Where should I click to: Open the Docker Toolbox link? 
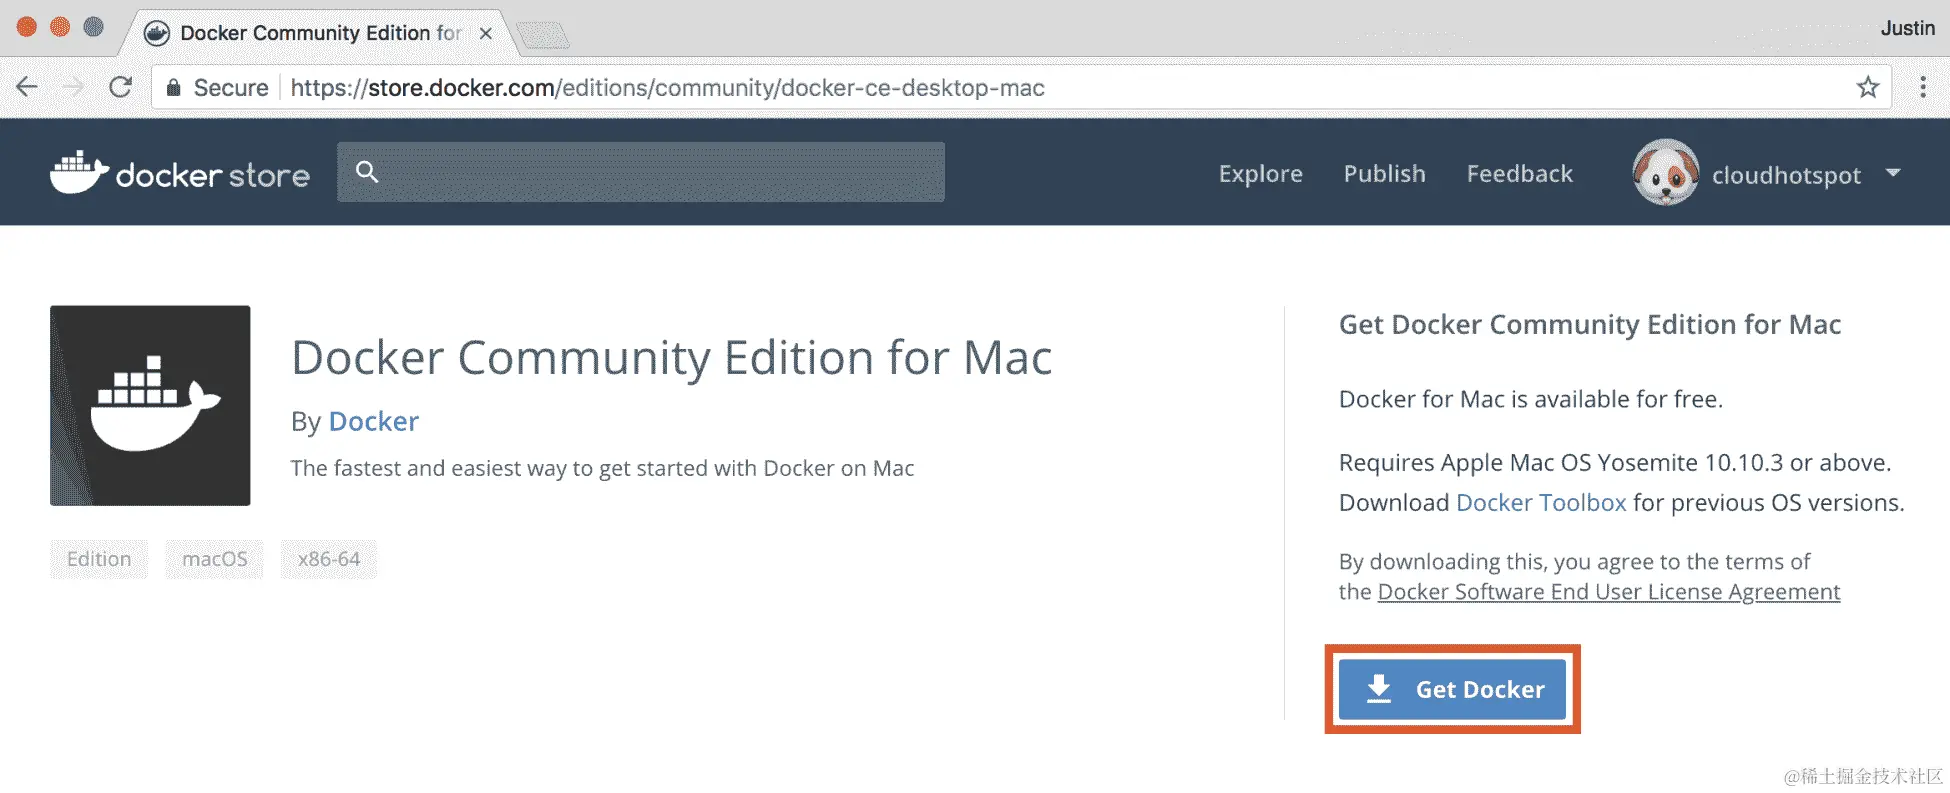[1541, 502]
